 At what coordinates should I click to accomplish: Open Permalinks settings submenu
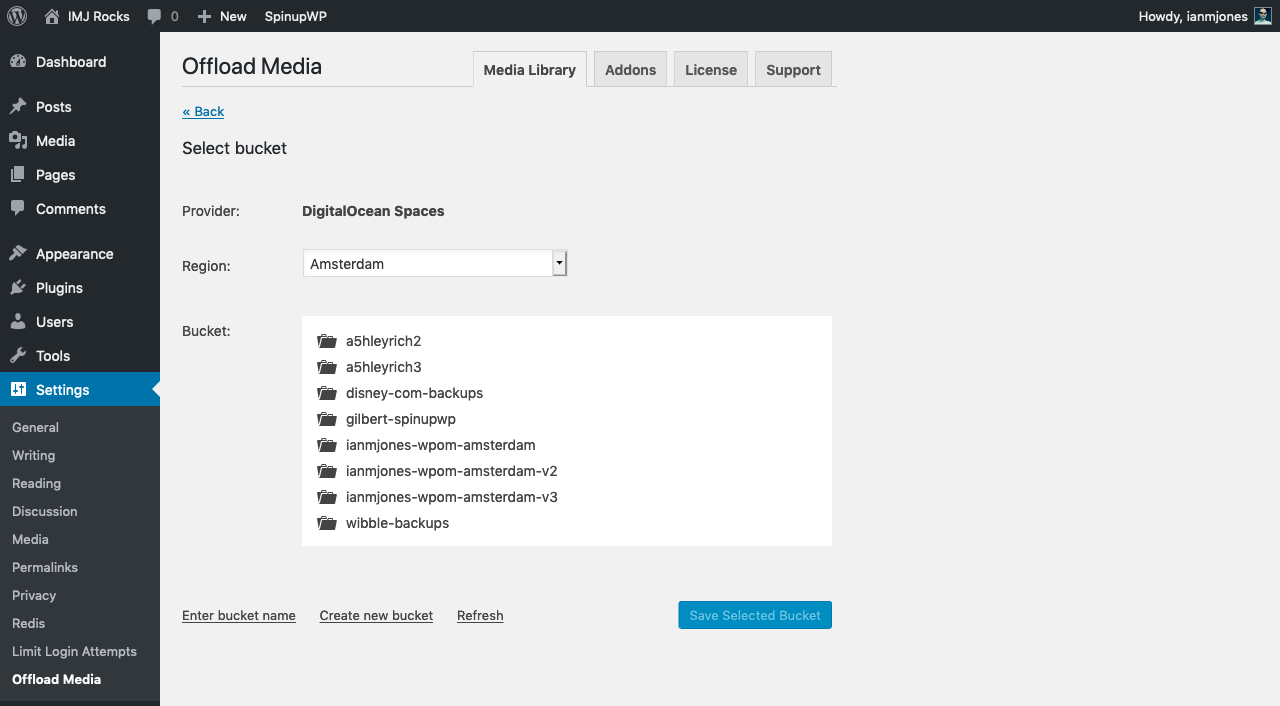[45, 567]
